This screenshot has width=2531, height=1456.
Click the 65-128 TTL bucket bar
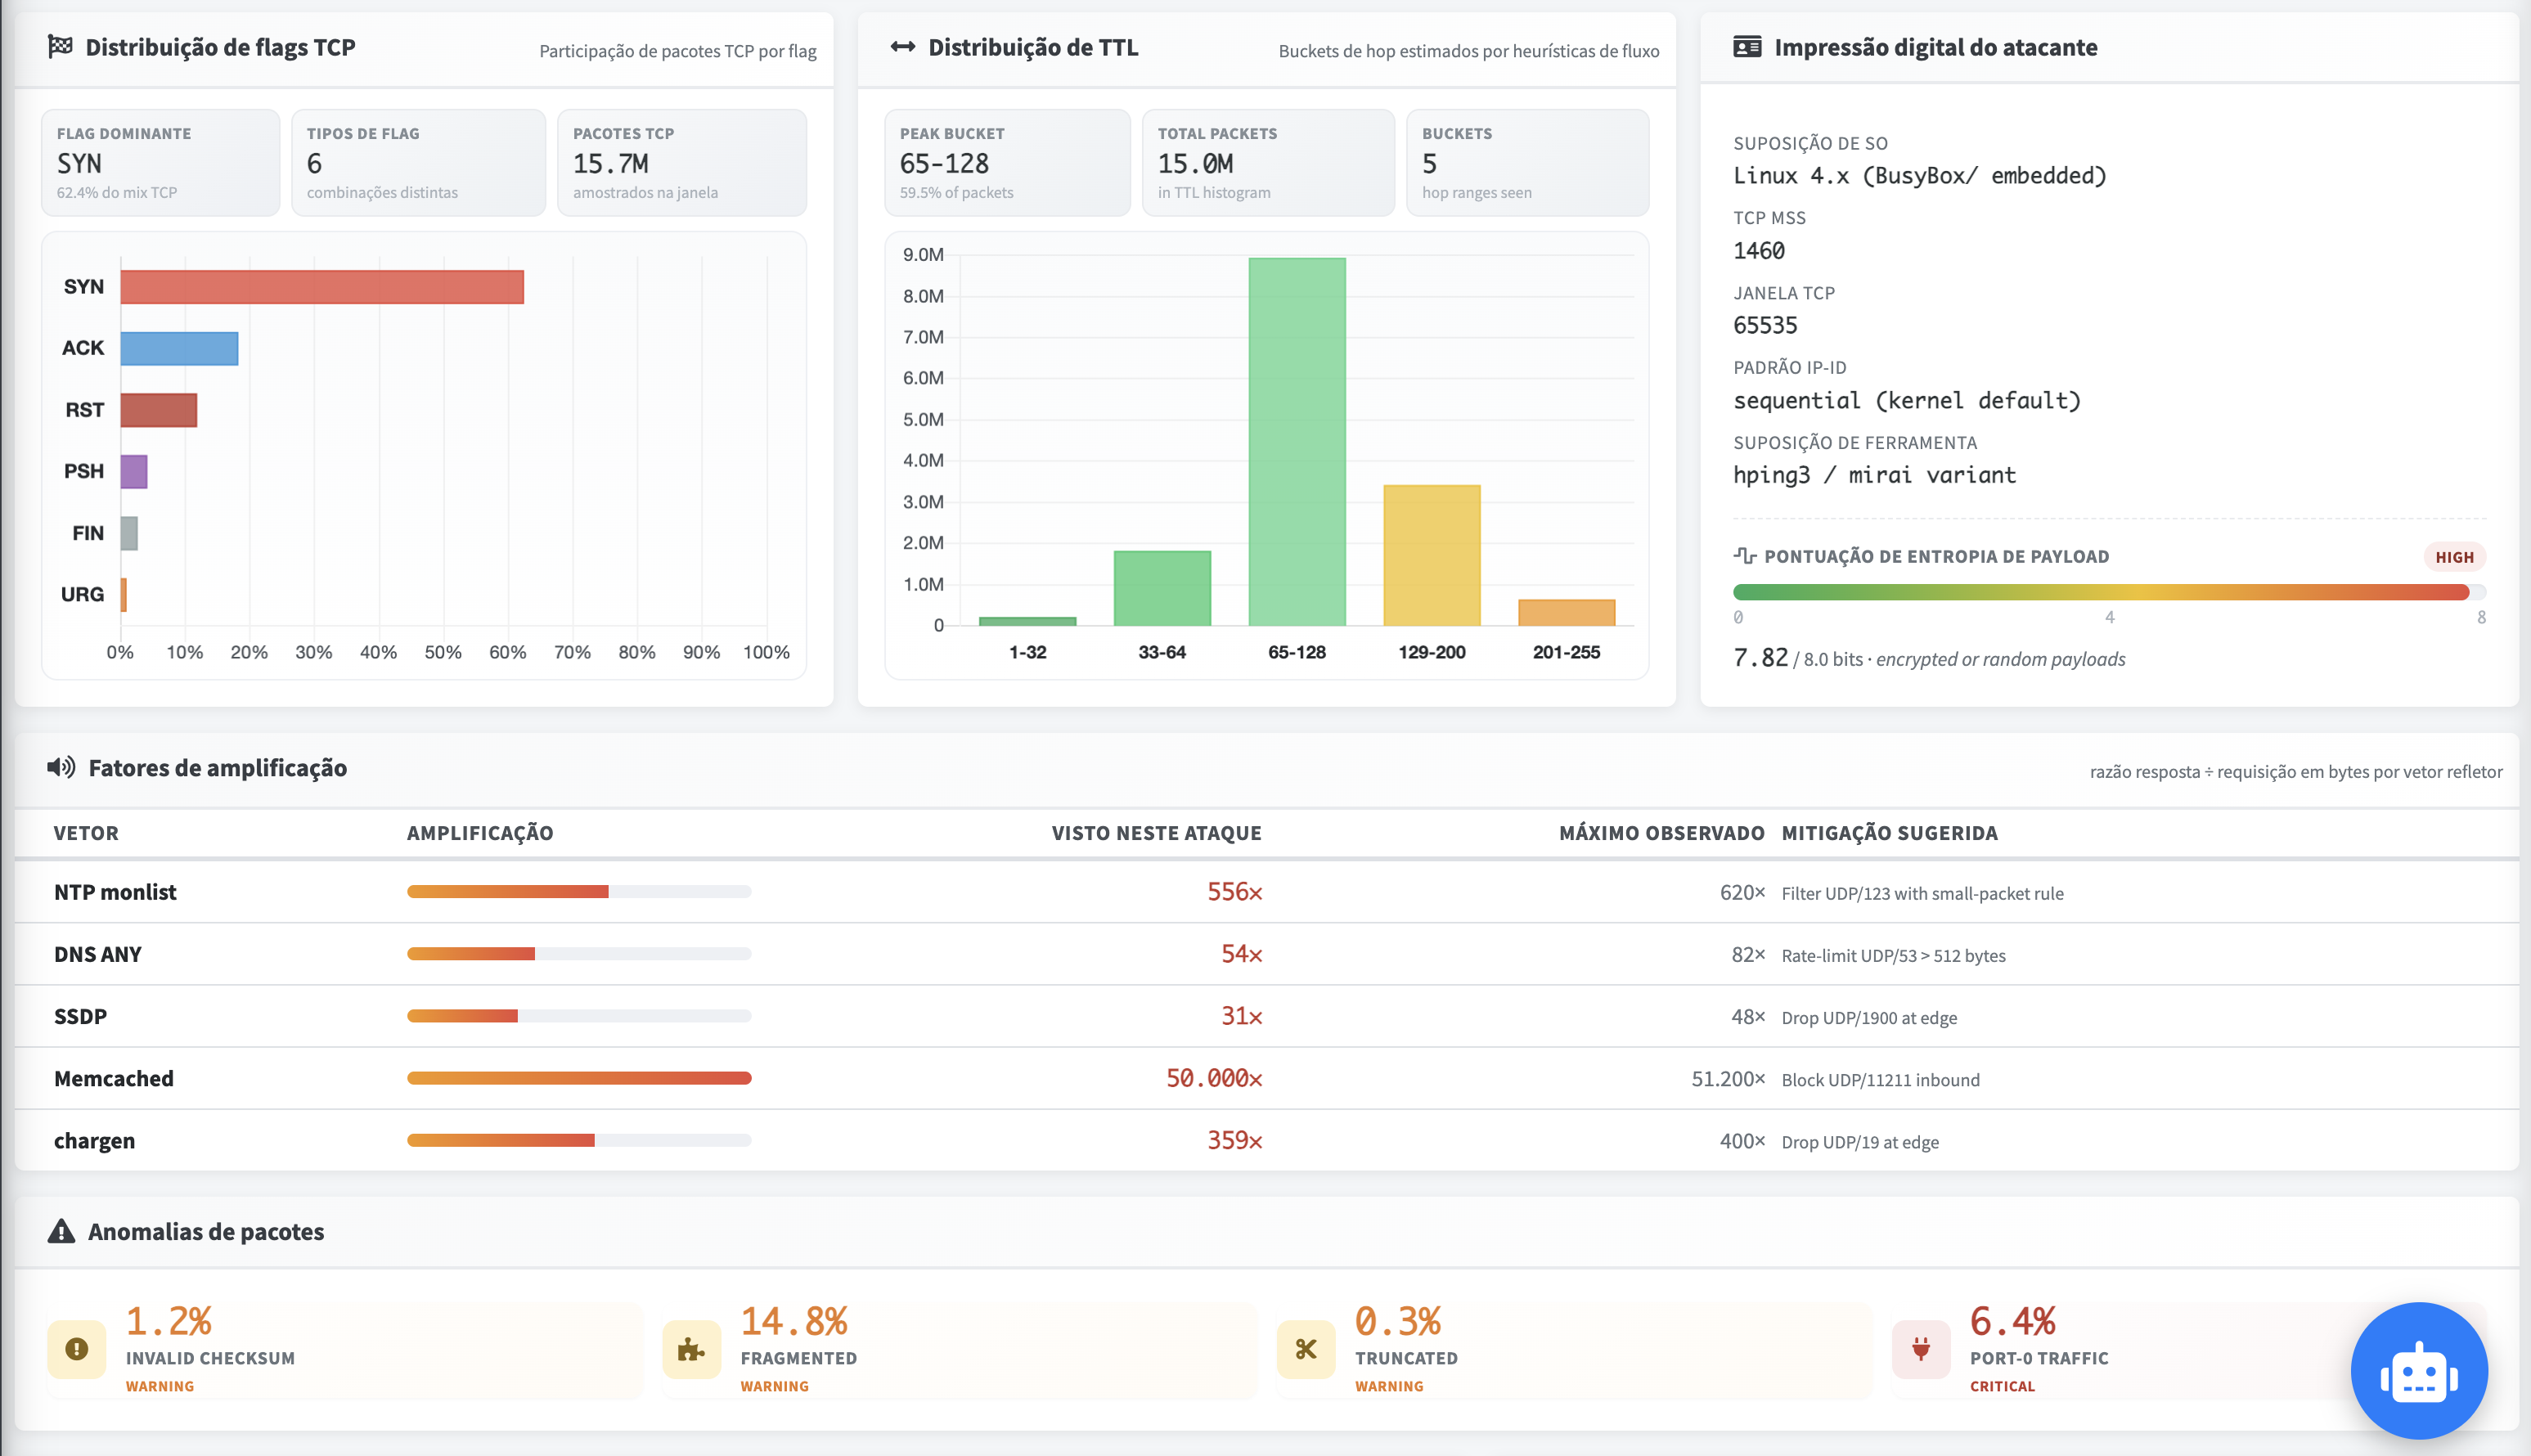tap(1297, 442)
